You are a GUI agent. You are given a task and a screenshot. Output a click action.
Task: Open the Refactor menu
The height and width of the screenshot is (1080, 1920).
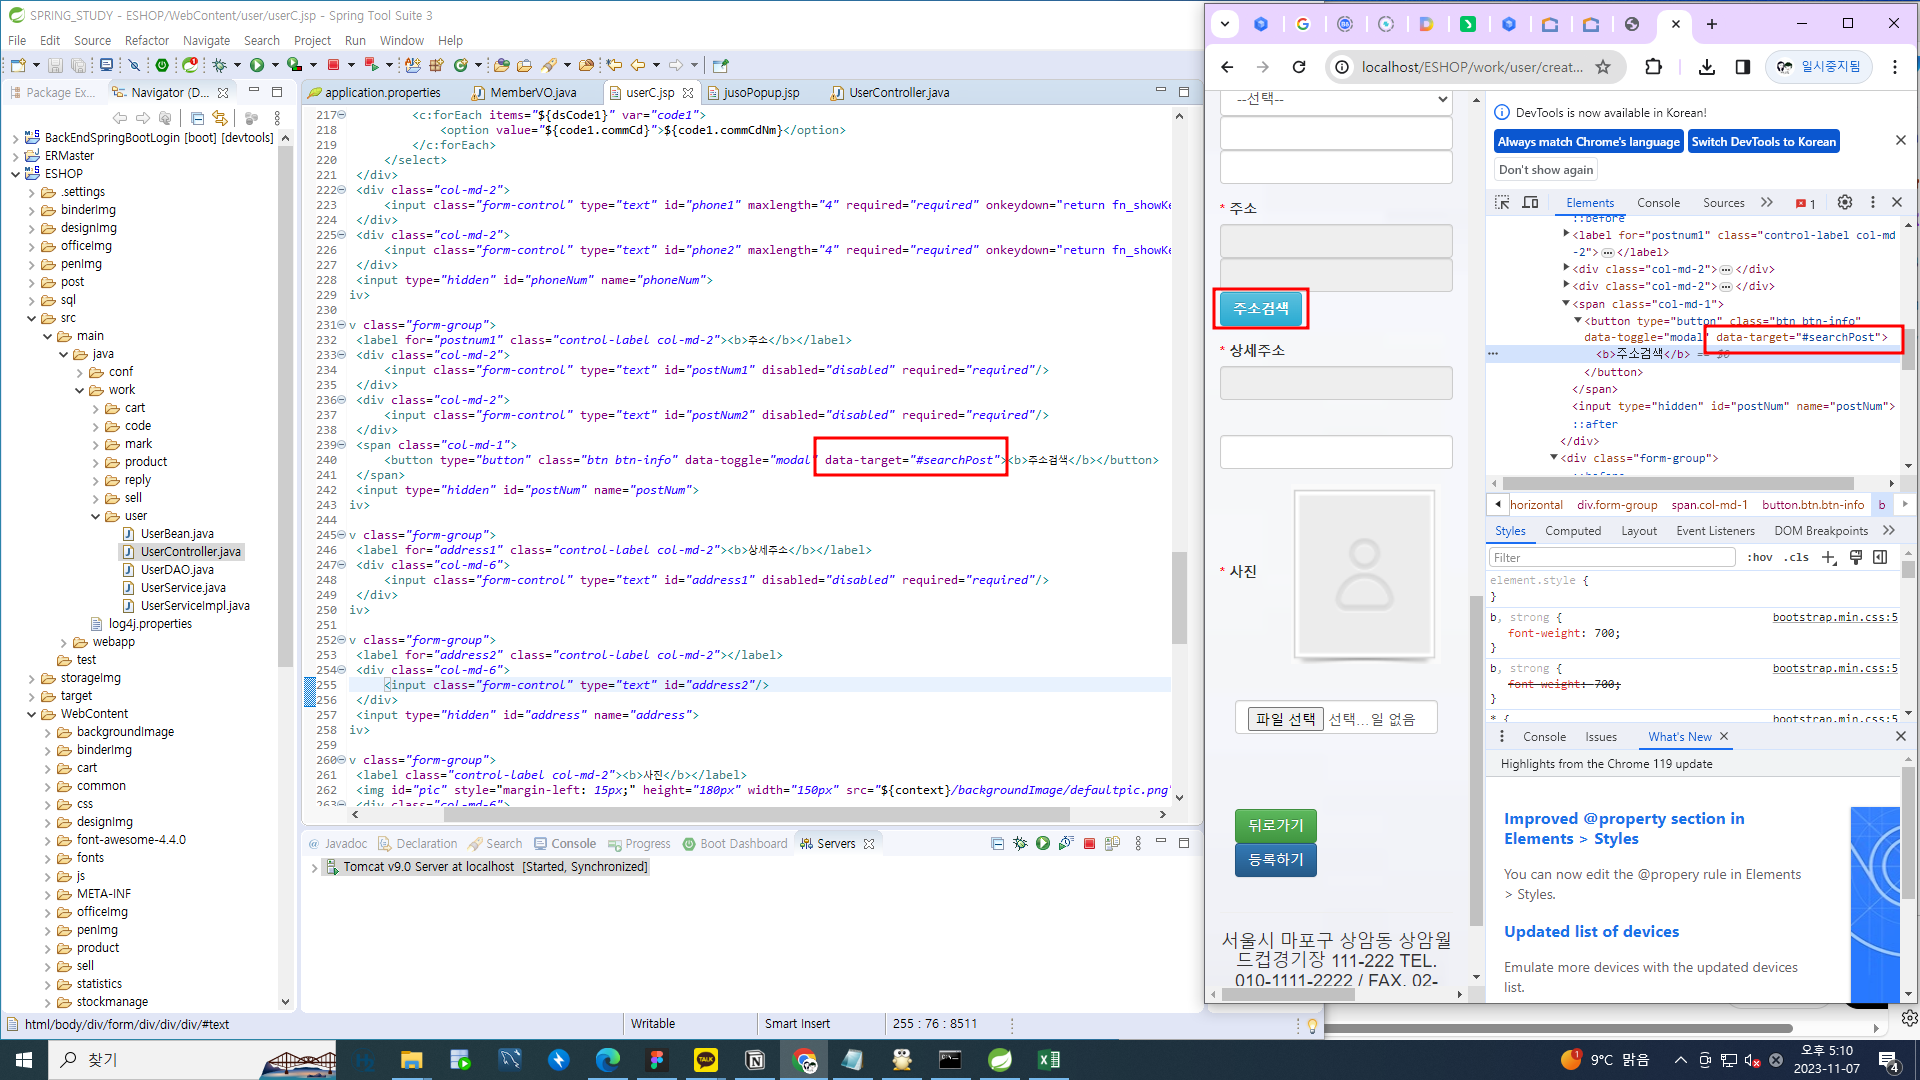point(146,41)
